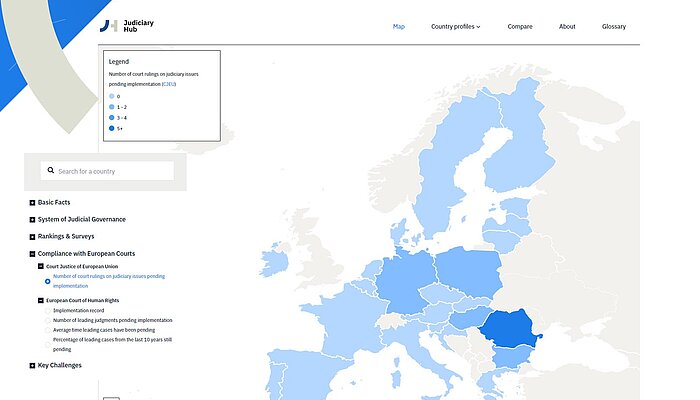Collapse Compliance with European Courts section
This screenshot has height=400, width=700.
click(x=32, y=254)
